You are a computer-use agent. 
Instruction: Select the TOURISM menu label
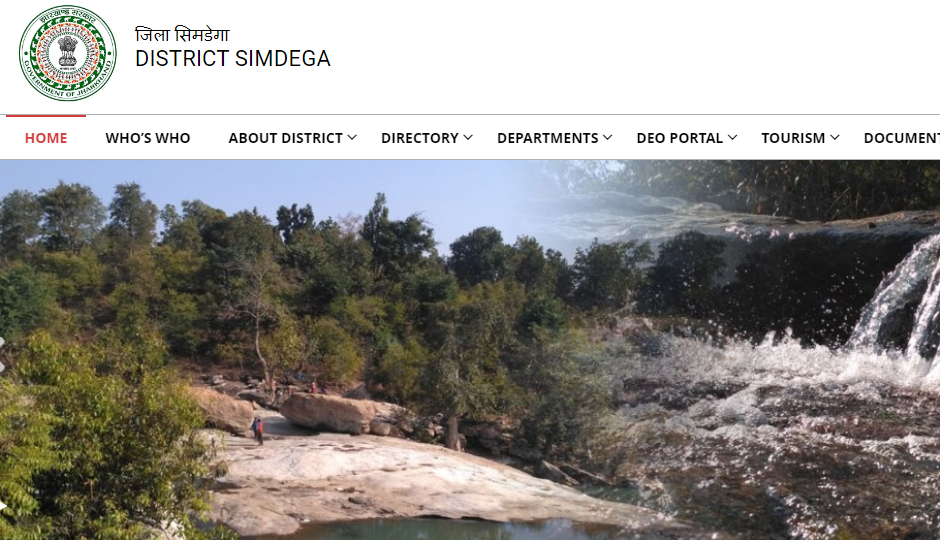tap(793, 138)
